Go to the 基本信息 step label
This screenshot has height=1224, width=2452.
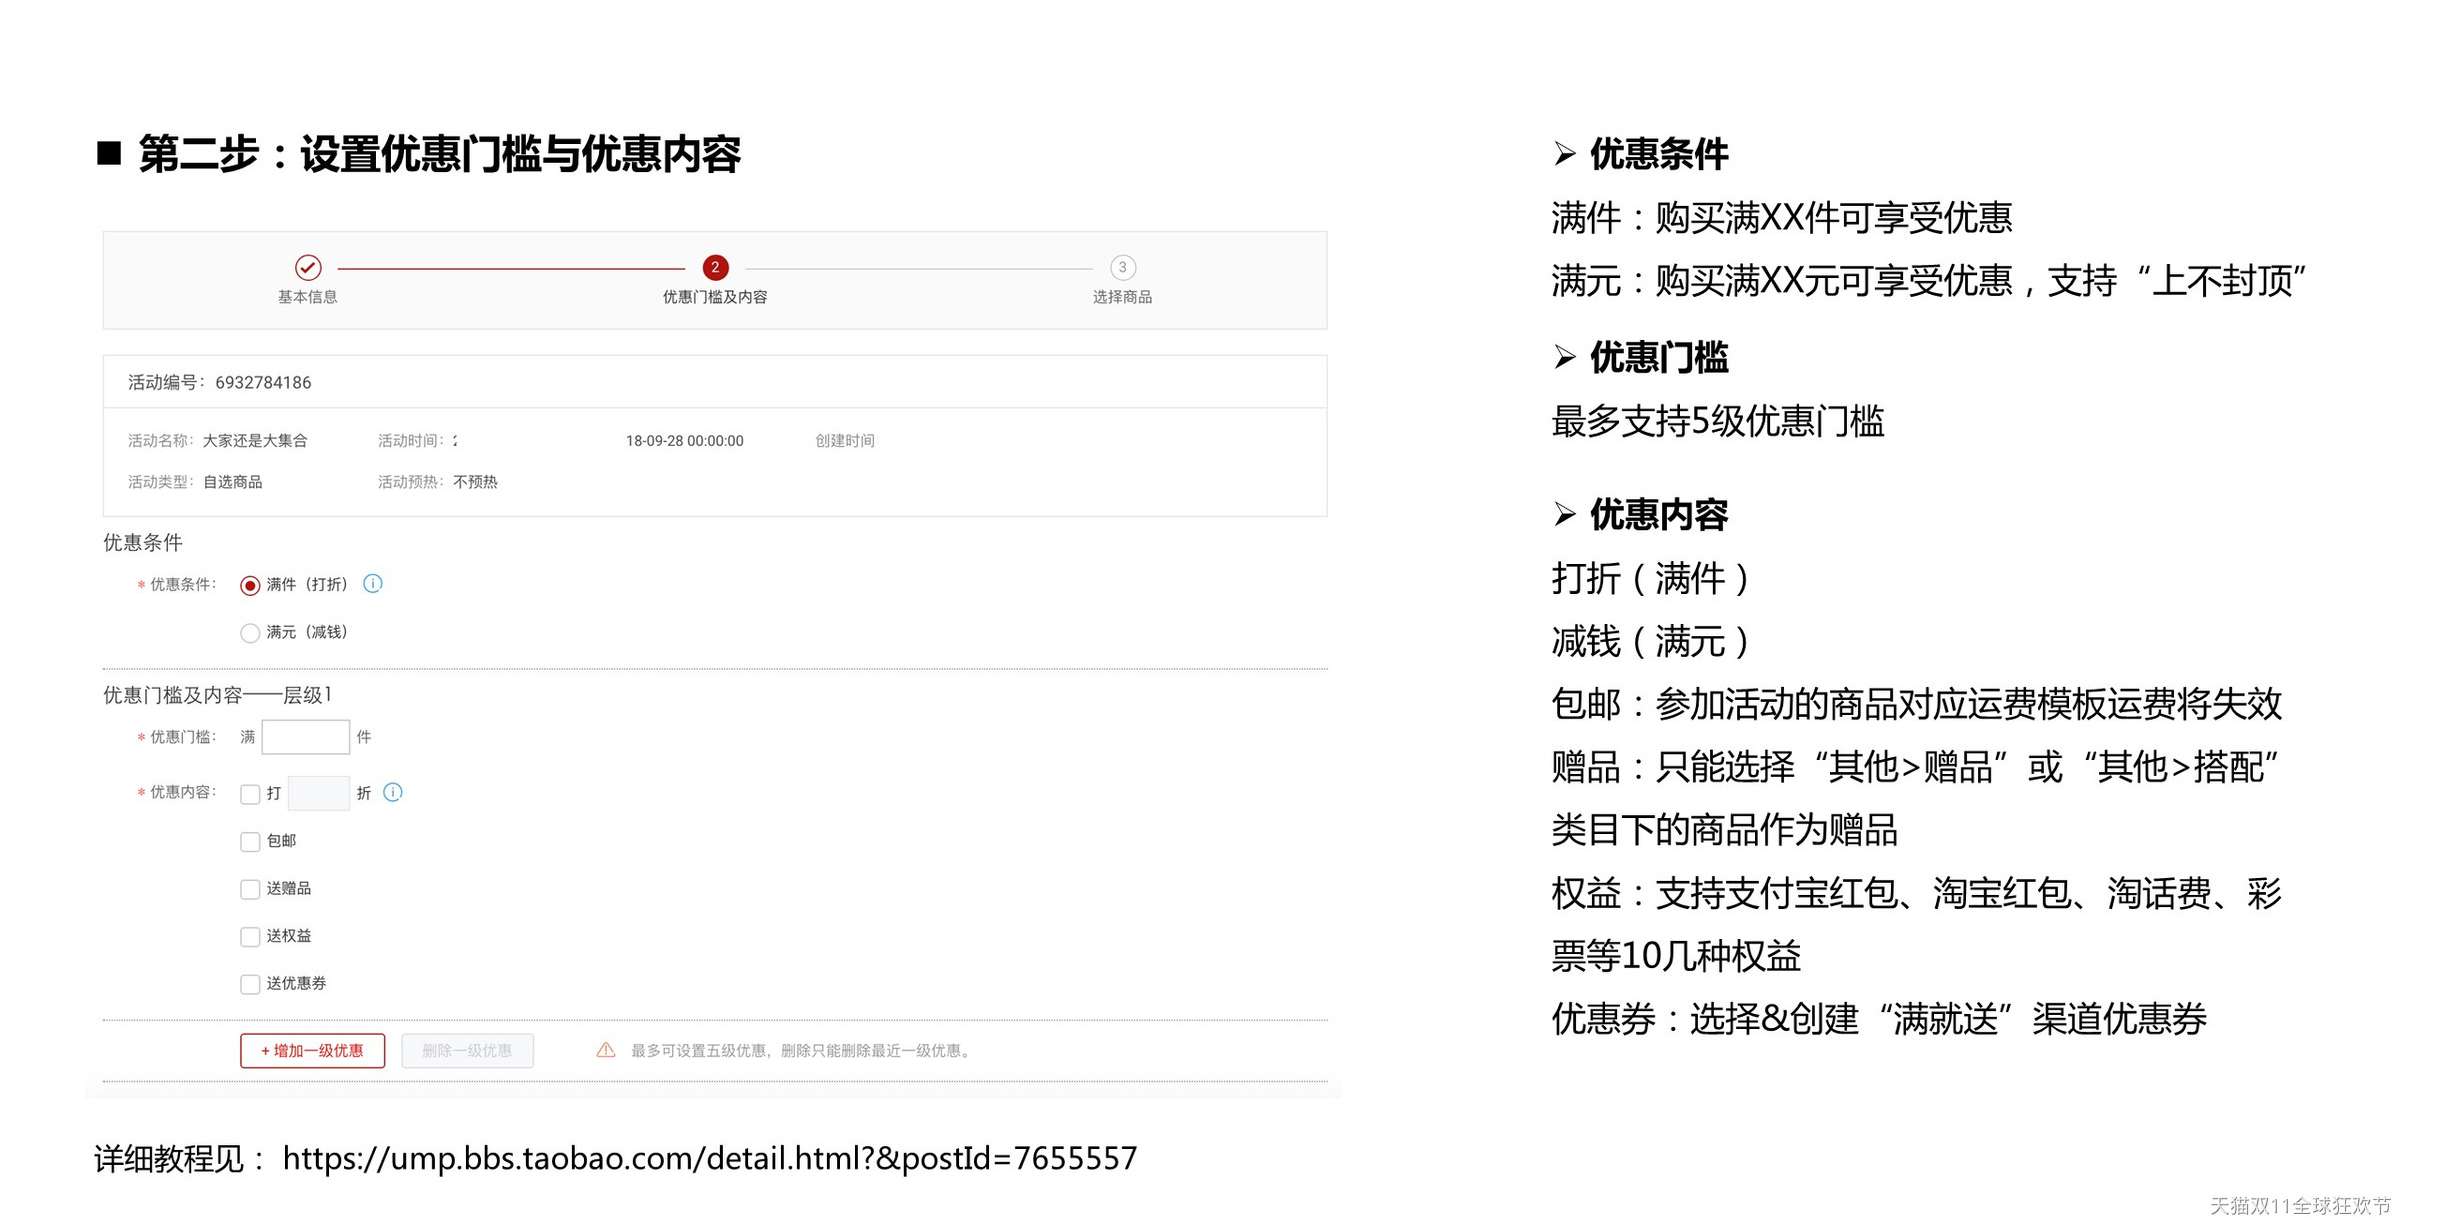point(308,297)
